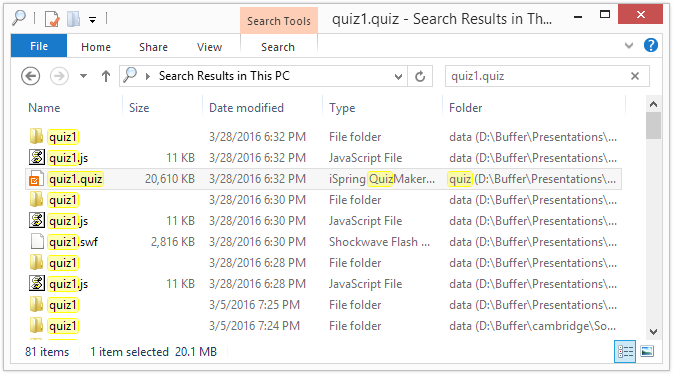Go back with the Back arrow
Viewport: 673px width, 374px height.
click(30, 76)
